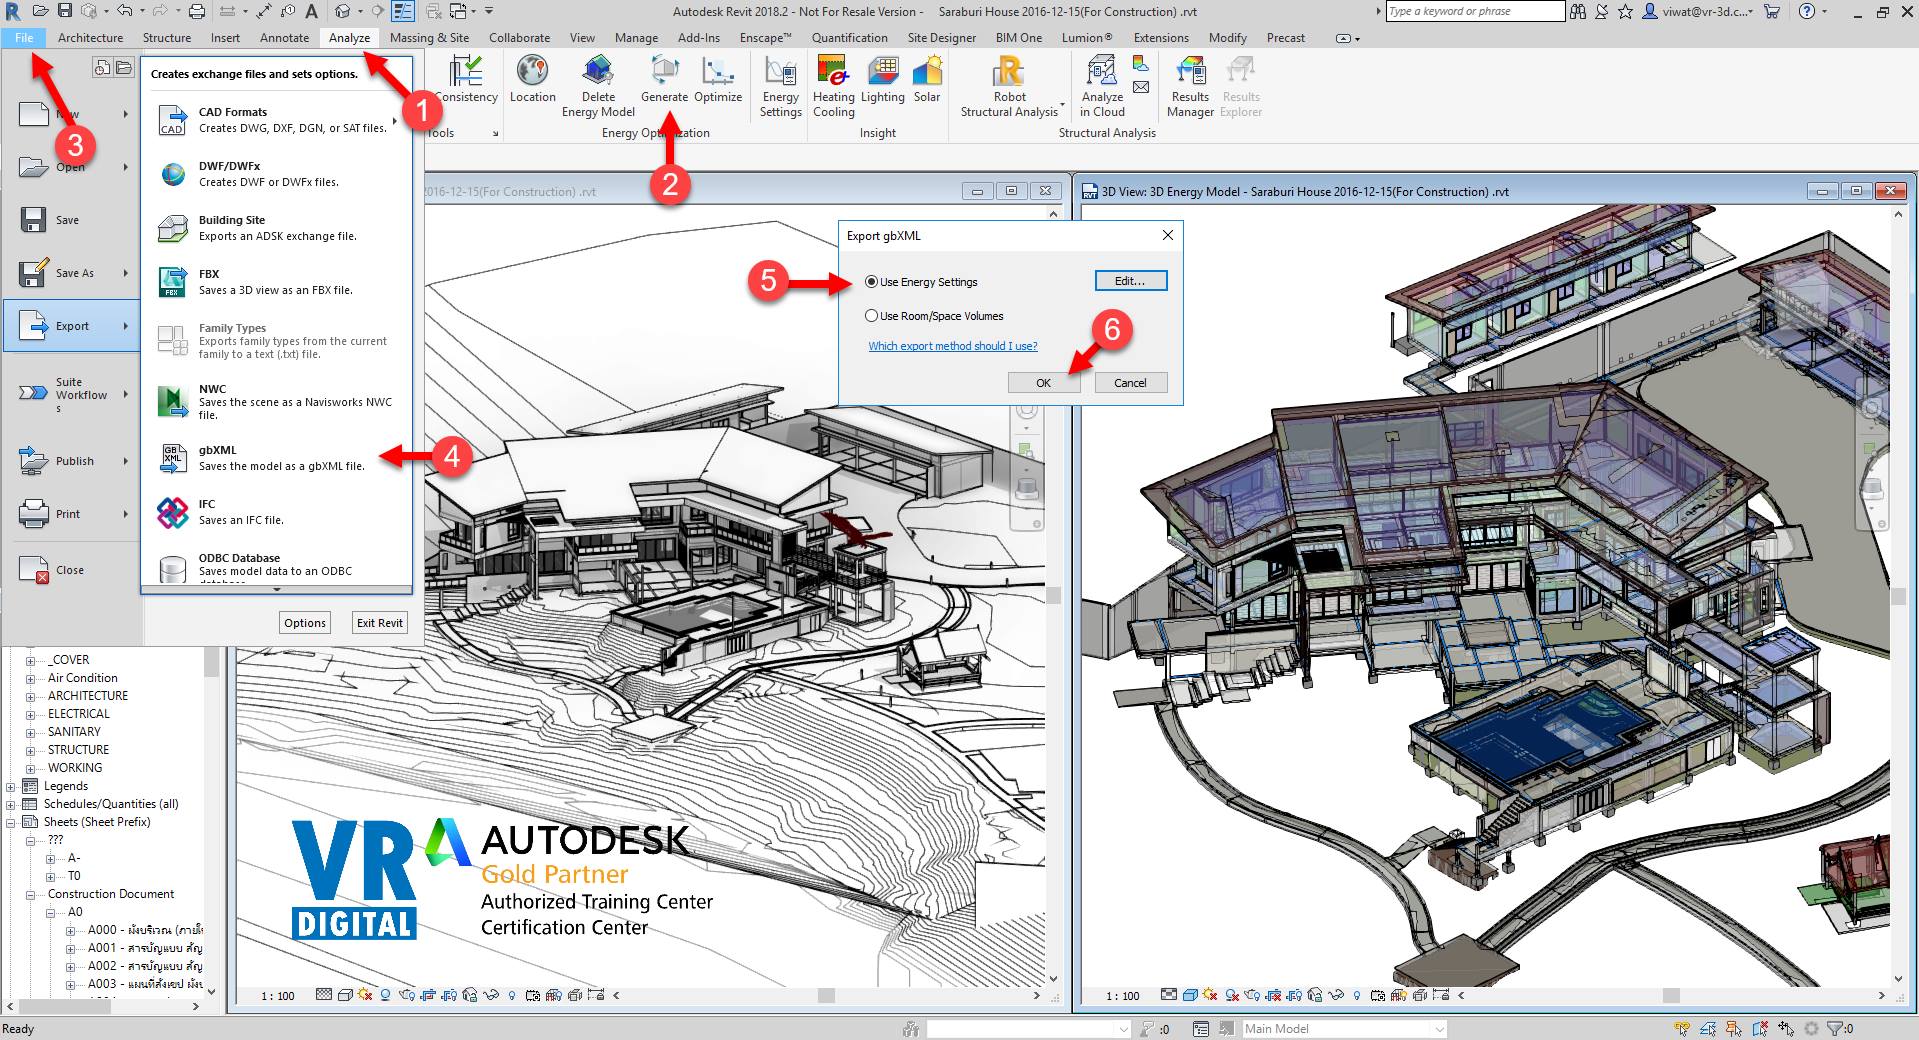Click Print in the File menu
1919x1040 pixels.
click(x=72, y=514)
